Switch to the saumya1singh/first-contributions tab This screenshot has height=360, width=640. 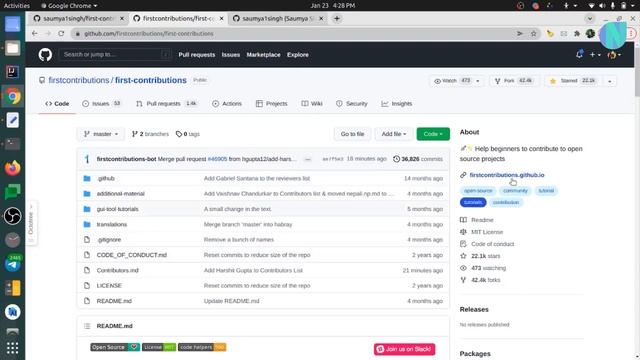78,18
